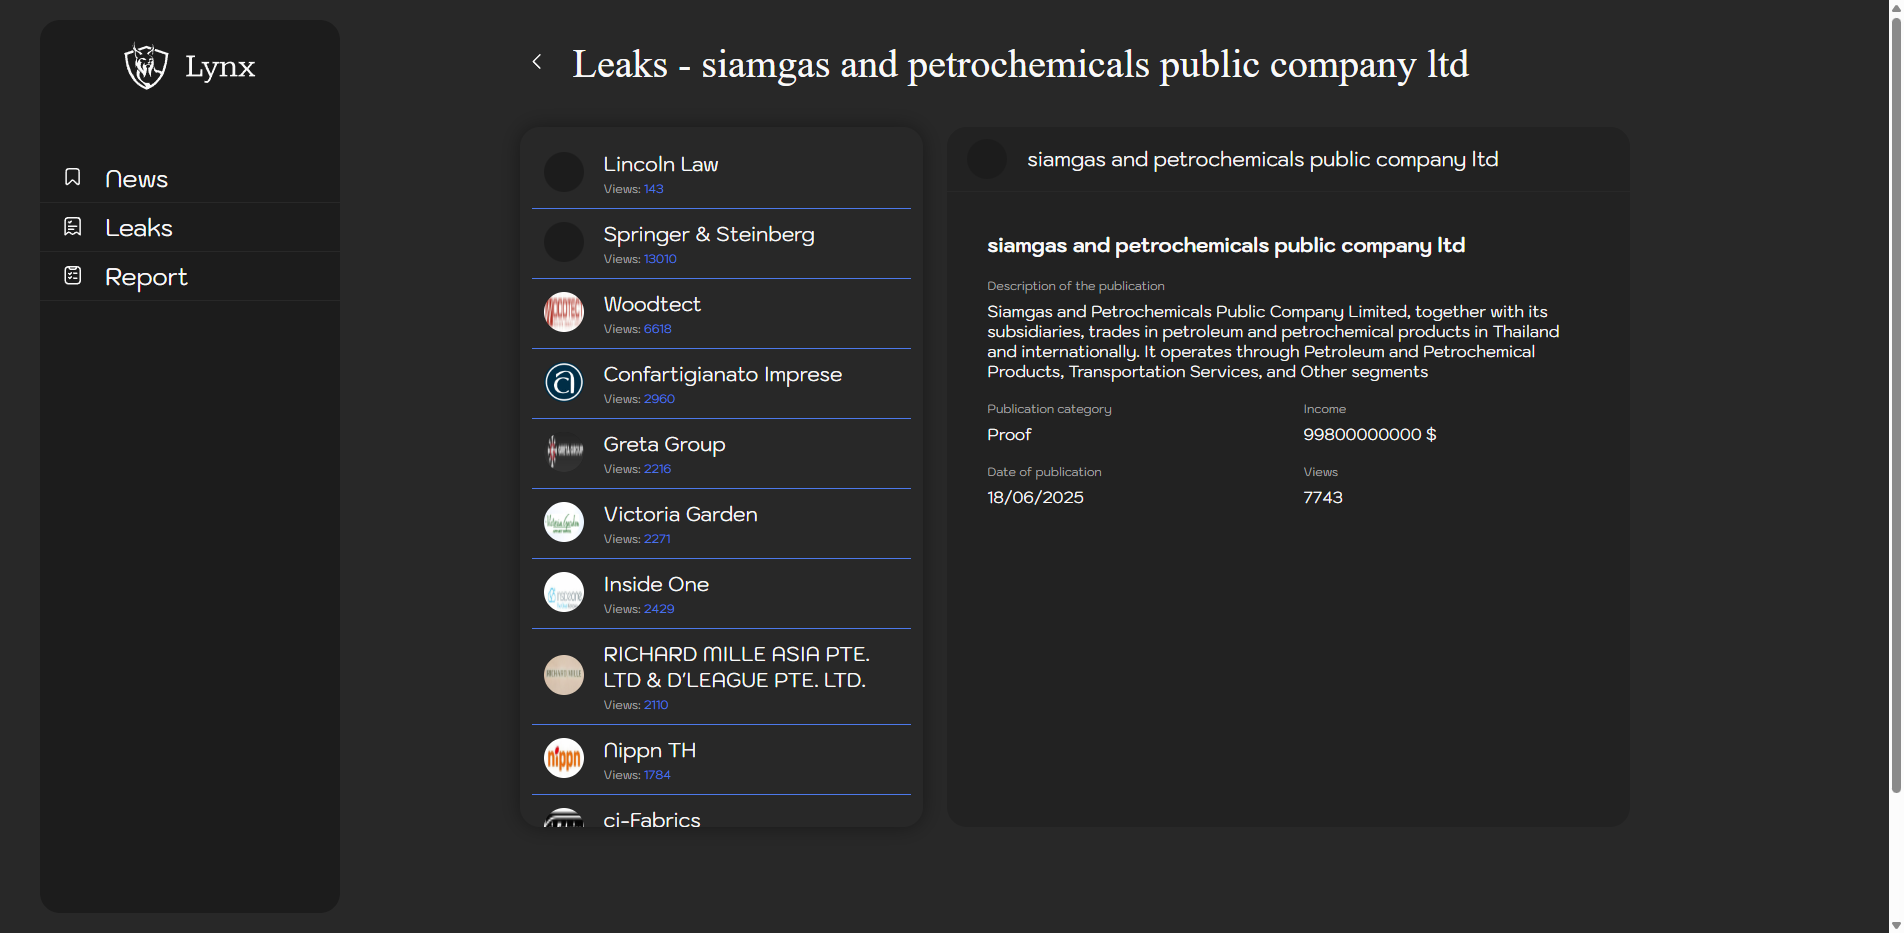
Task: Click the Leaks document icon
Action: 73,227
